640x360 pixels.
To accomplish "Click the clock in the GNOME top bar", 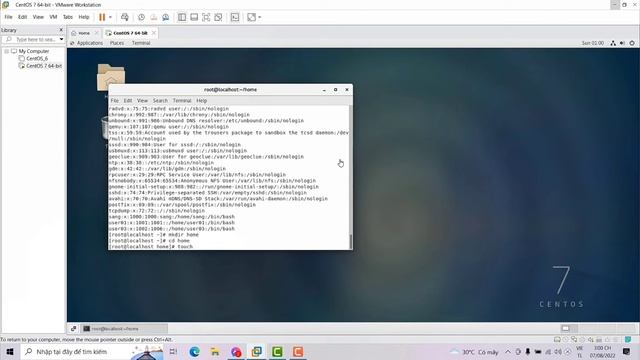I will click(593, 43).
